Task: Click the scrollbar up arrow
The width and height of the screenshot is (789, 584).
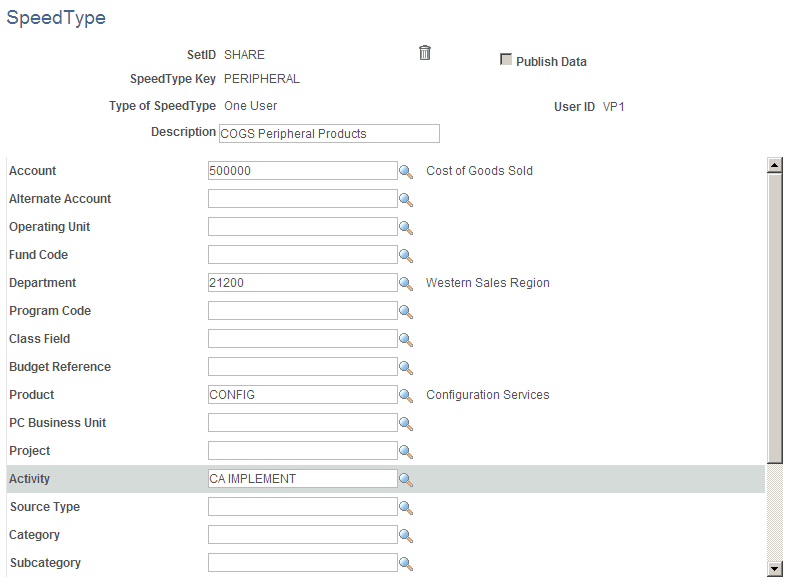Action: tap(774, 165)
